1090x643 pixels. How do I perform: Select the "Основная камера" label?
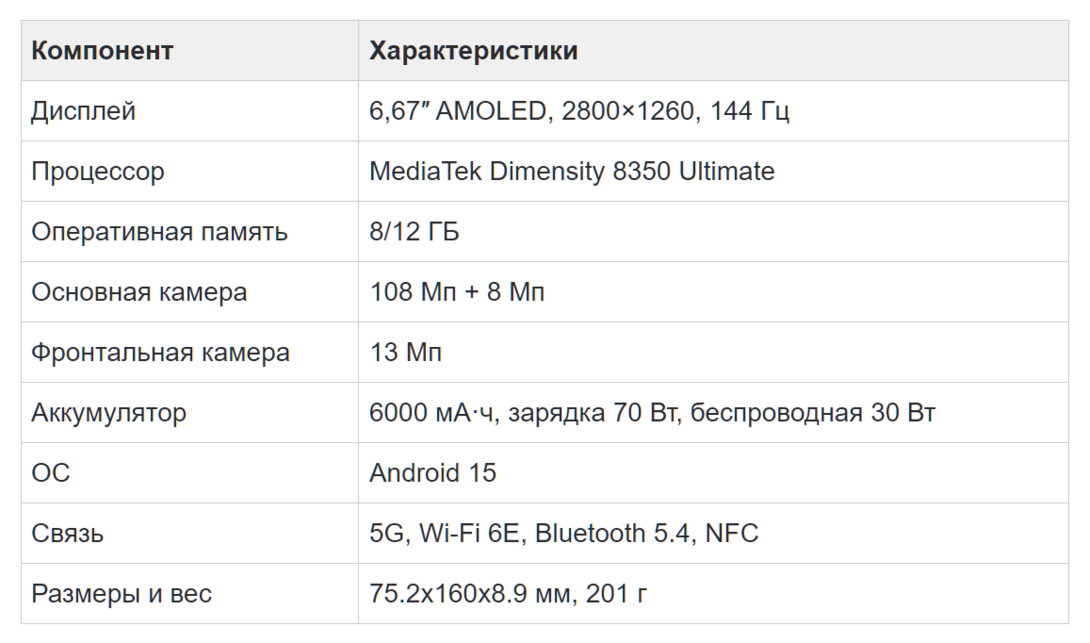click(x=139, y=292)
